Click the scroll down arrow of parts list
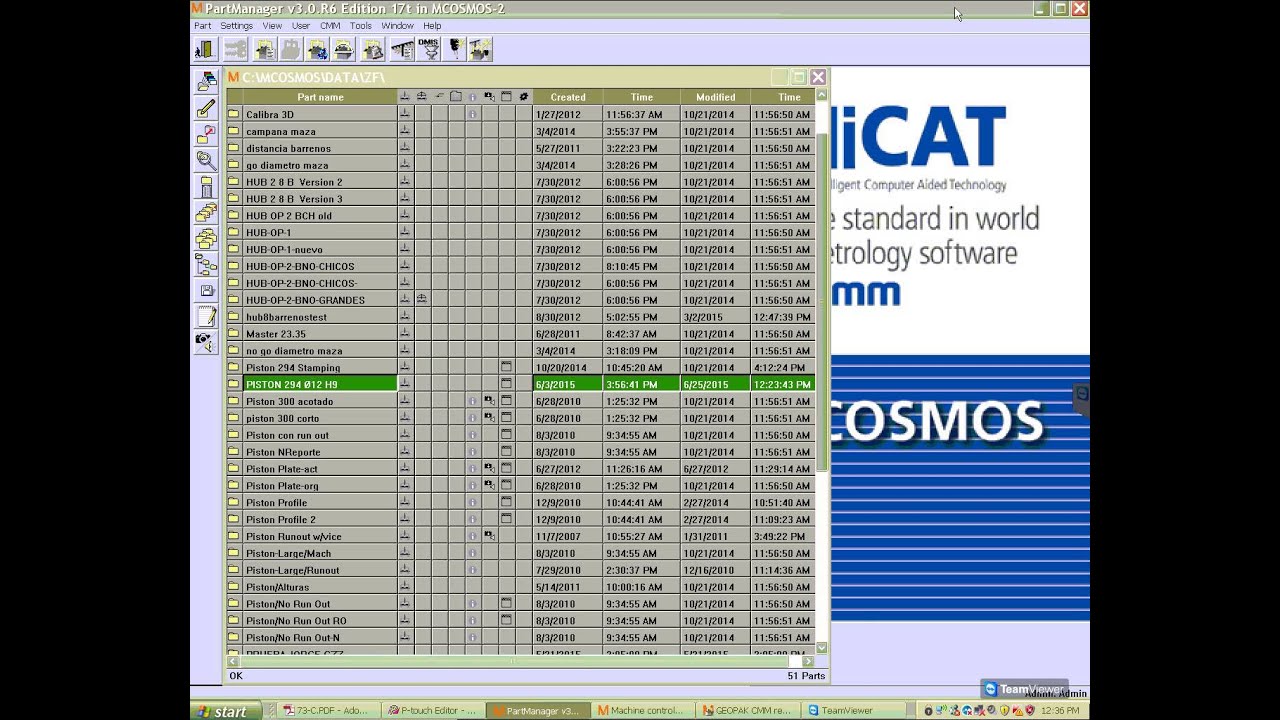The height and width of the screenshot is (720, 1280). [822, 648]
